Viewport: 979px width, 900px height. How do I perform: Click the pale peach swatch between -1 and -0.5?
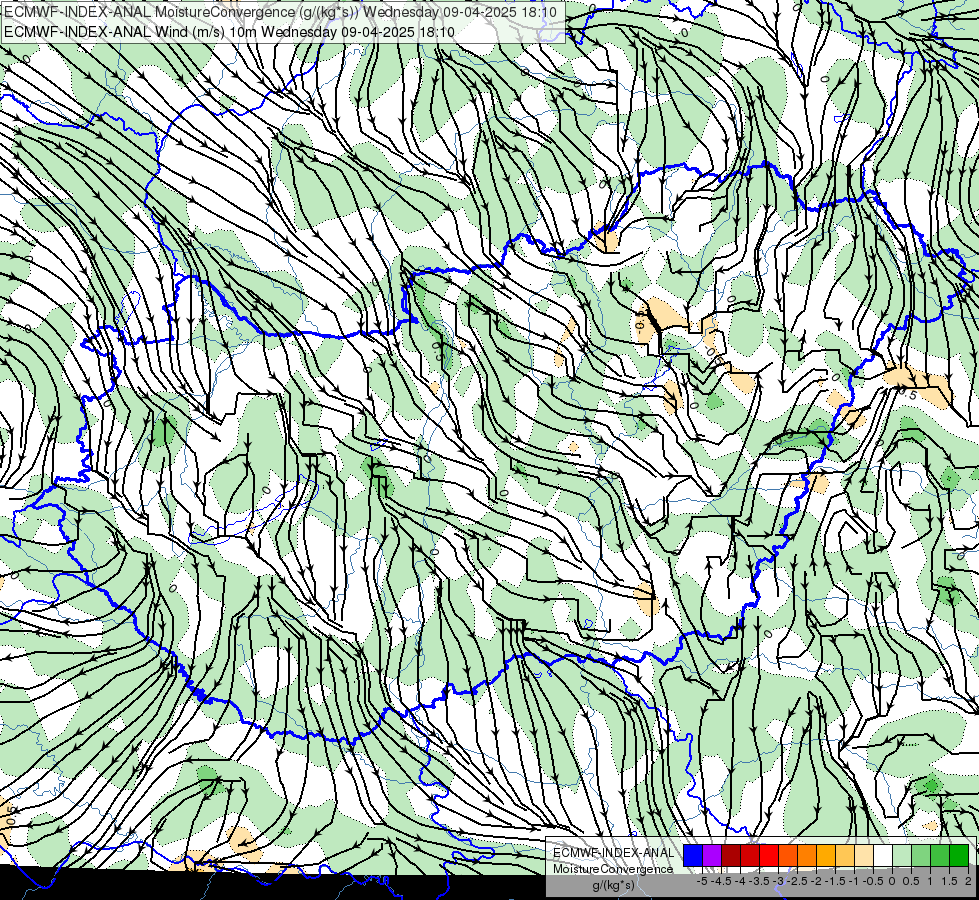tap(864, 855)
